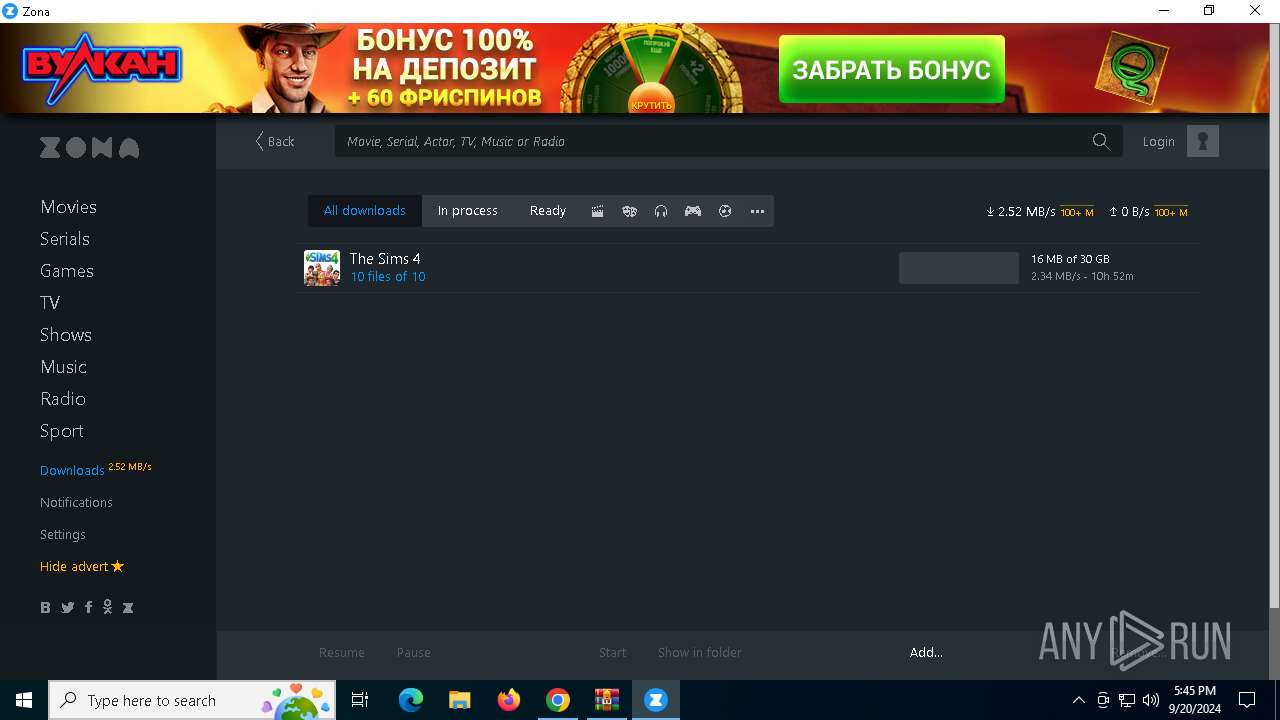Click Show in folder button
The width and height of the screenshot is (1280, 720).
tap(700, 652)
